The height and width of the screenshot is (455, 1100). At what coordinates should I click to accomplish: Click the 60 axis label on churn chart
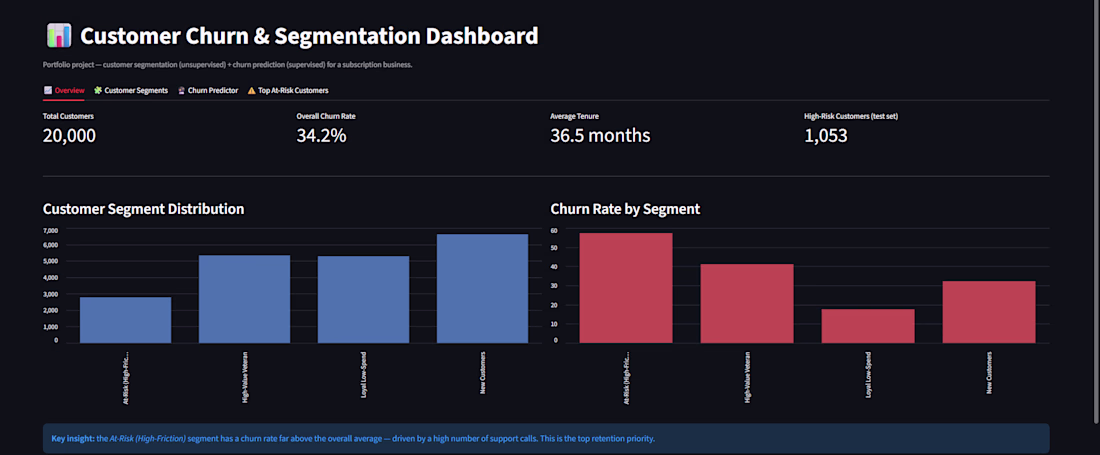tap(554, 230)
